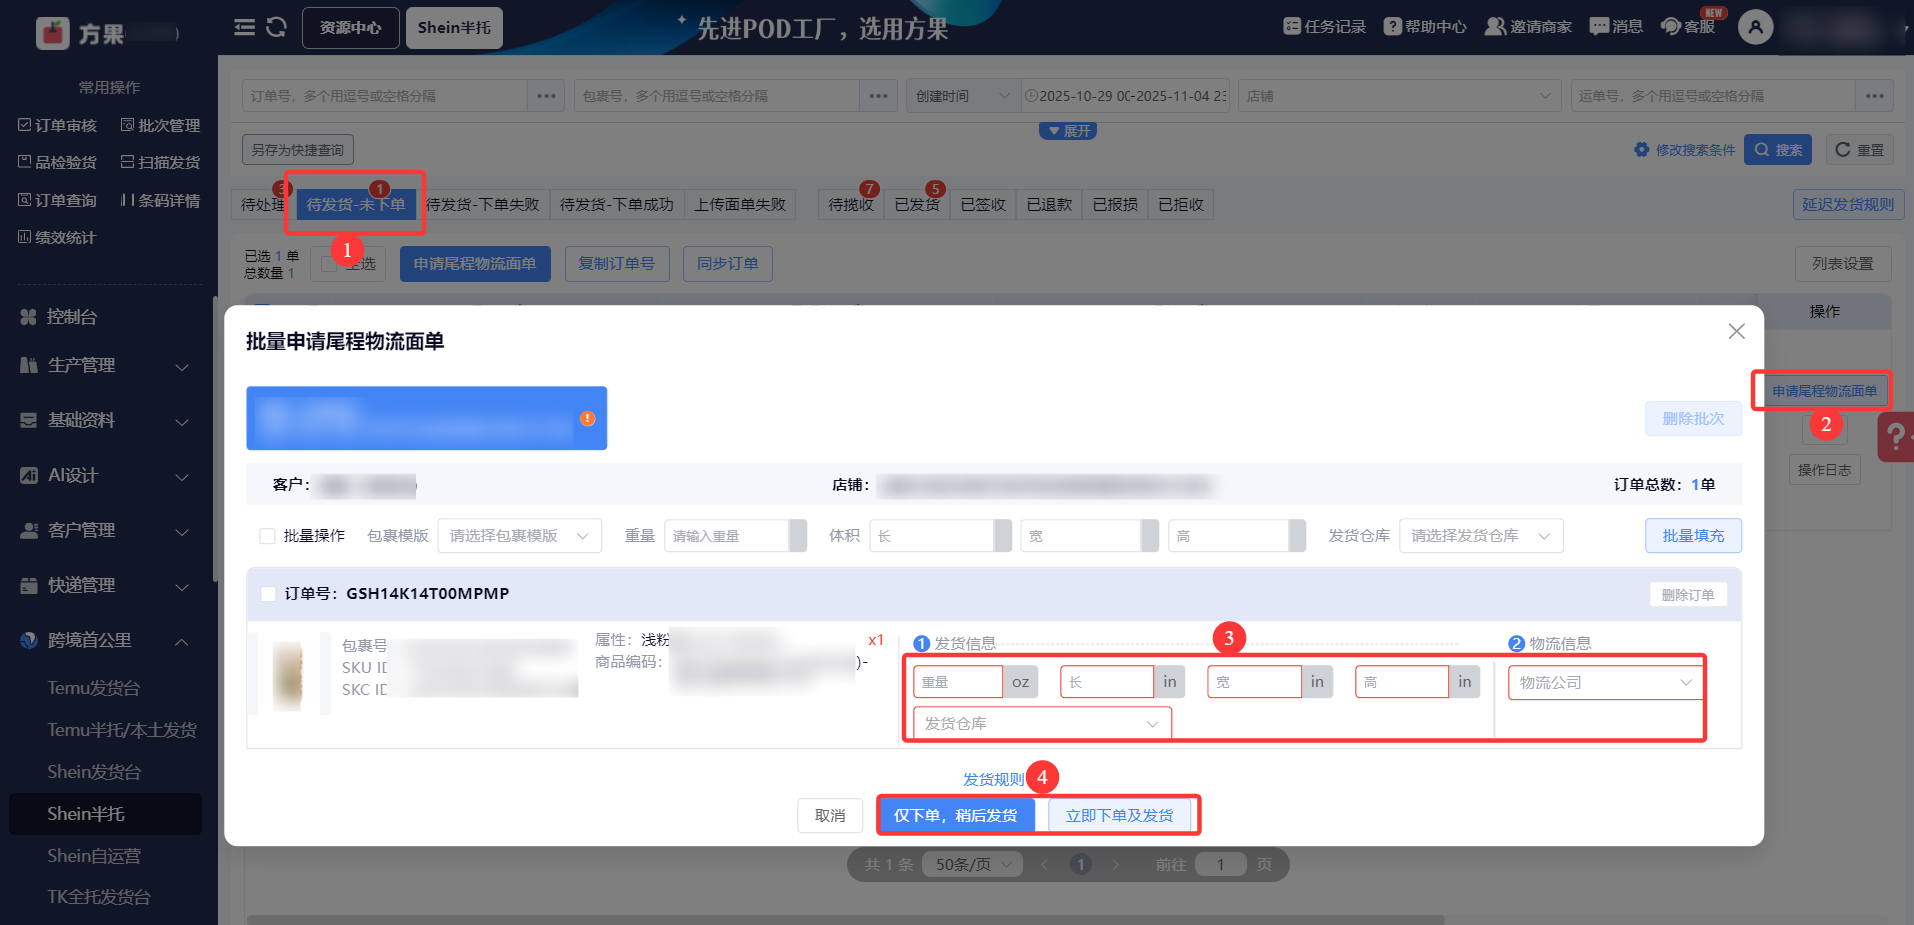Image resolution: width=1914 pixels, height=925 pixels.
Task: Open 发货规则 link
Action: point(994,779)
